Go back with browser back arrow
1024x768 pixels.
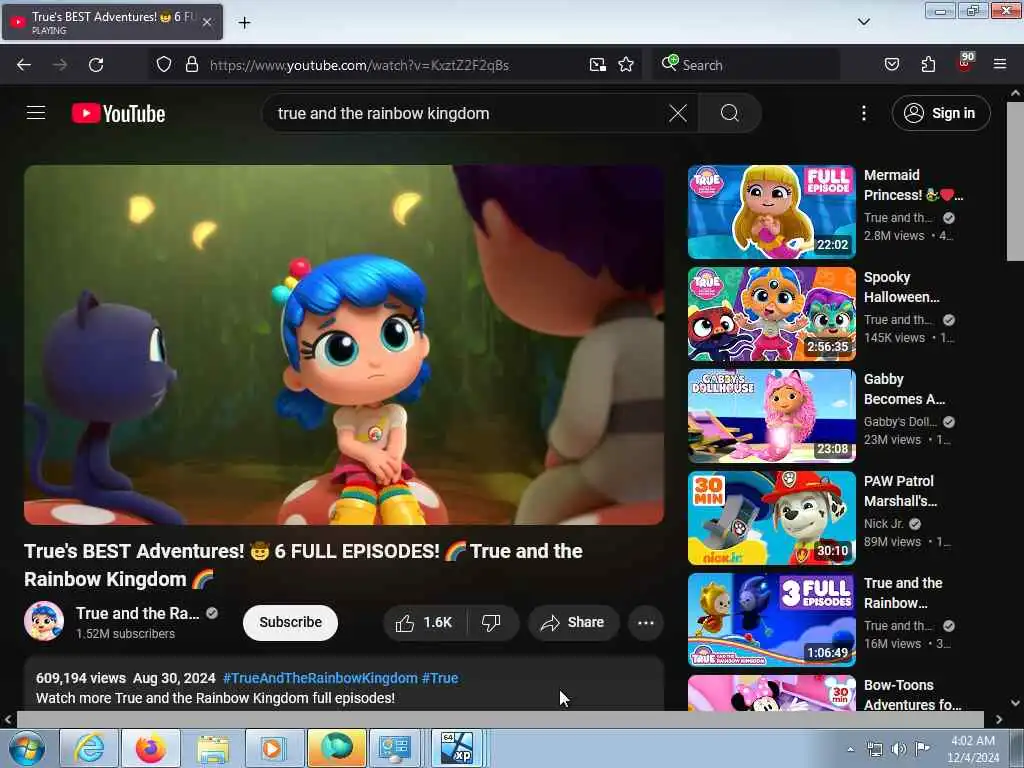[24, 65]
